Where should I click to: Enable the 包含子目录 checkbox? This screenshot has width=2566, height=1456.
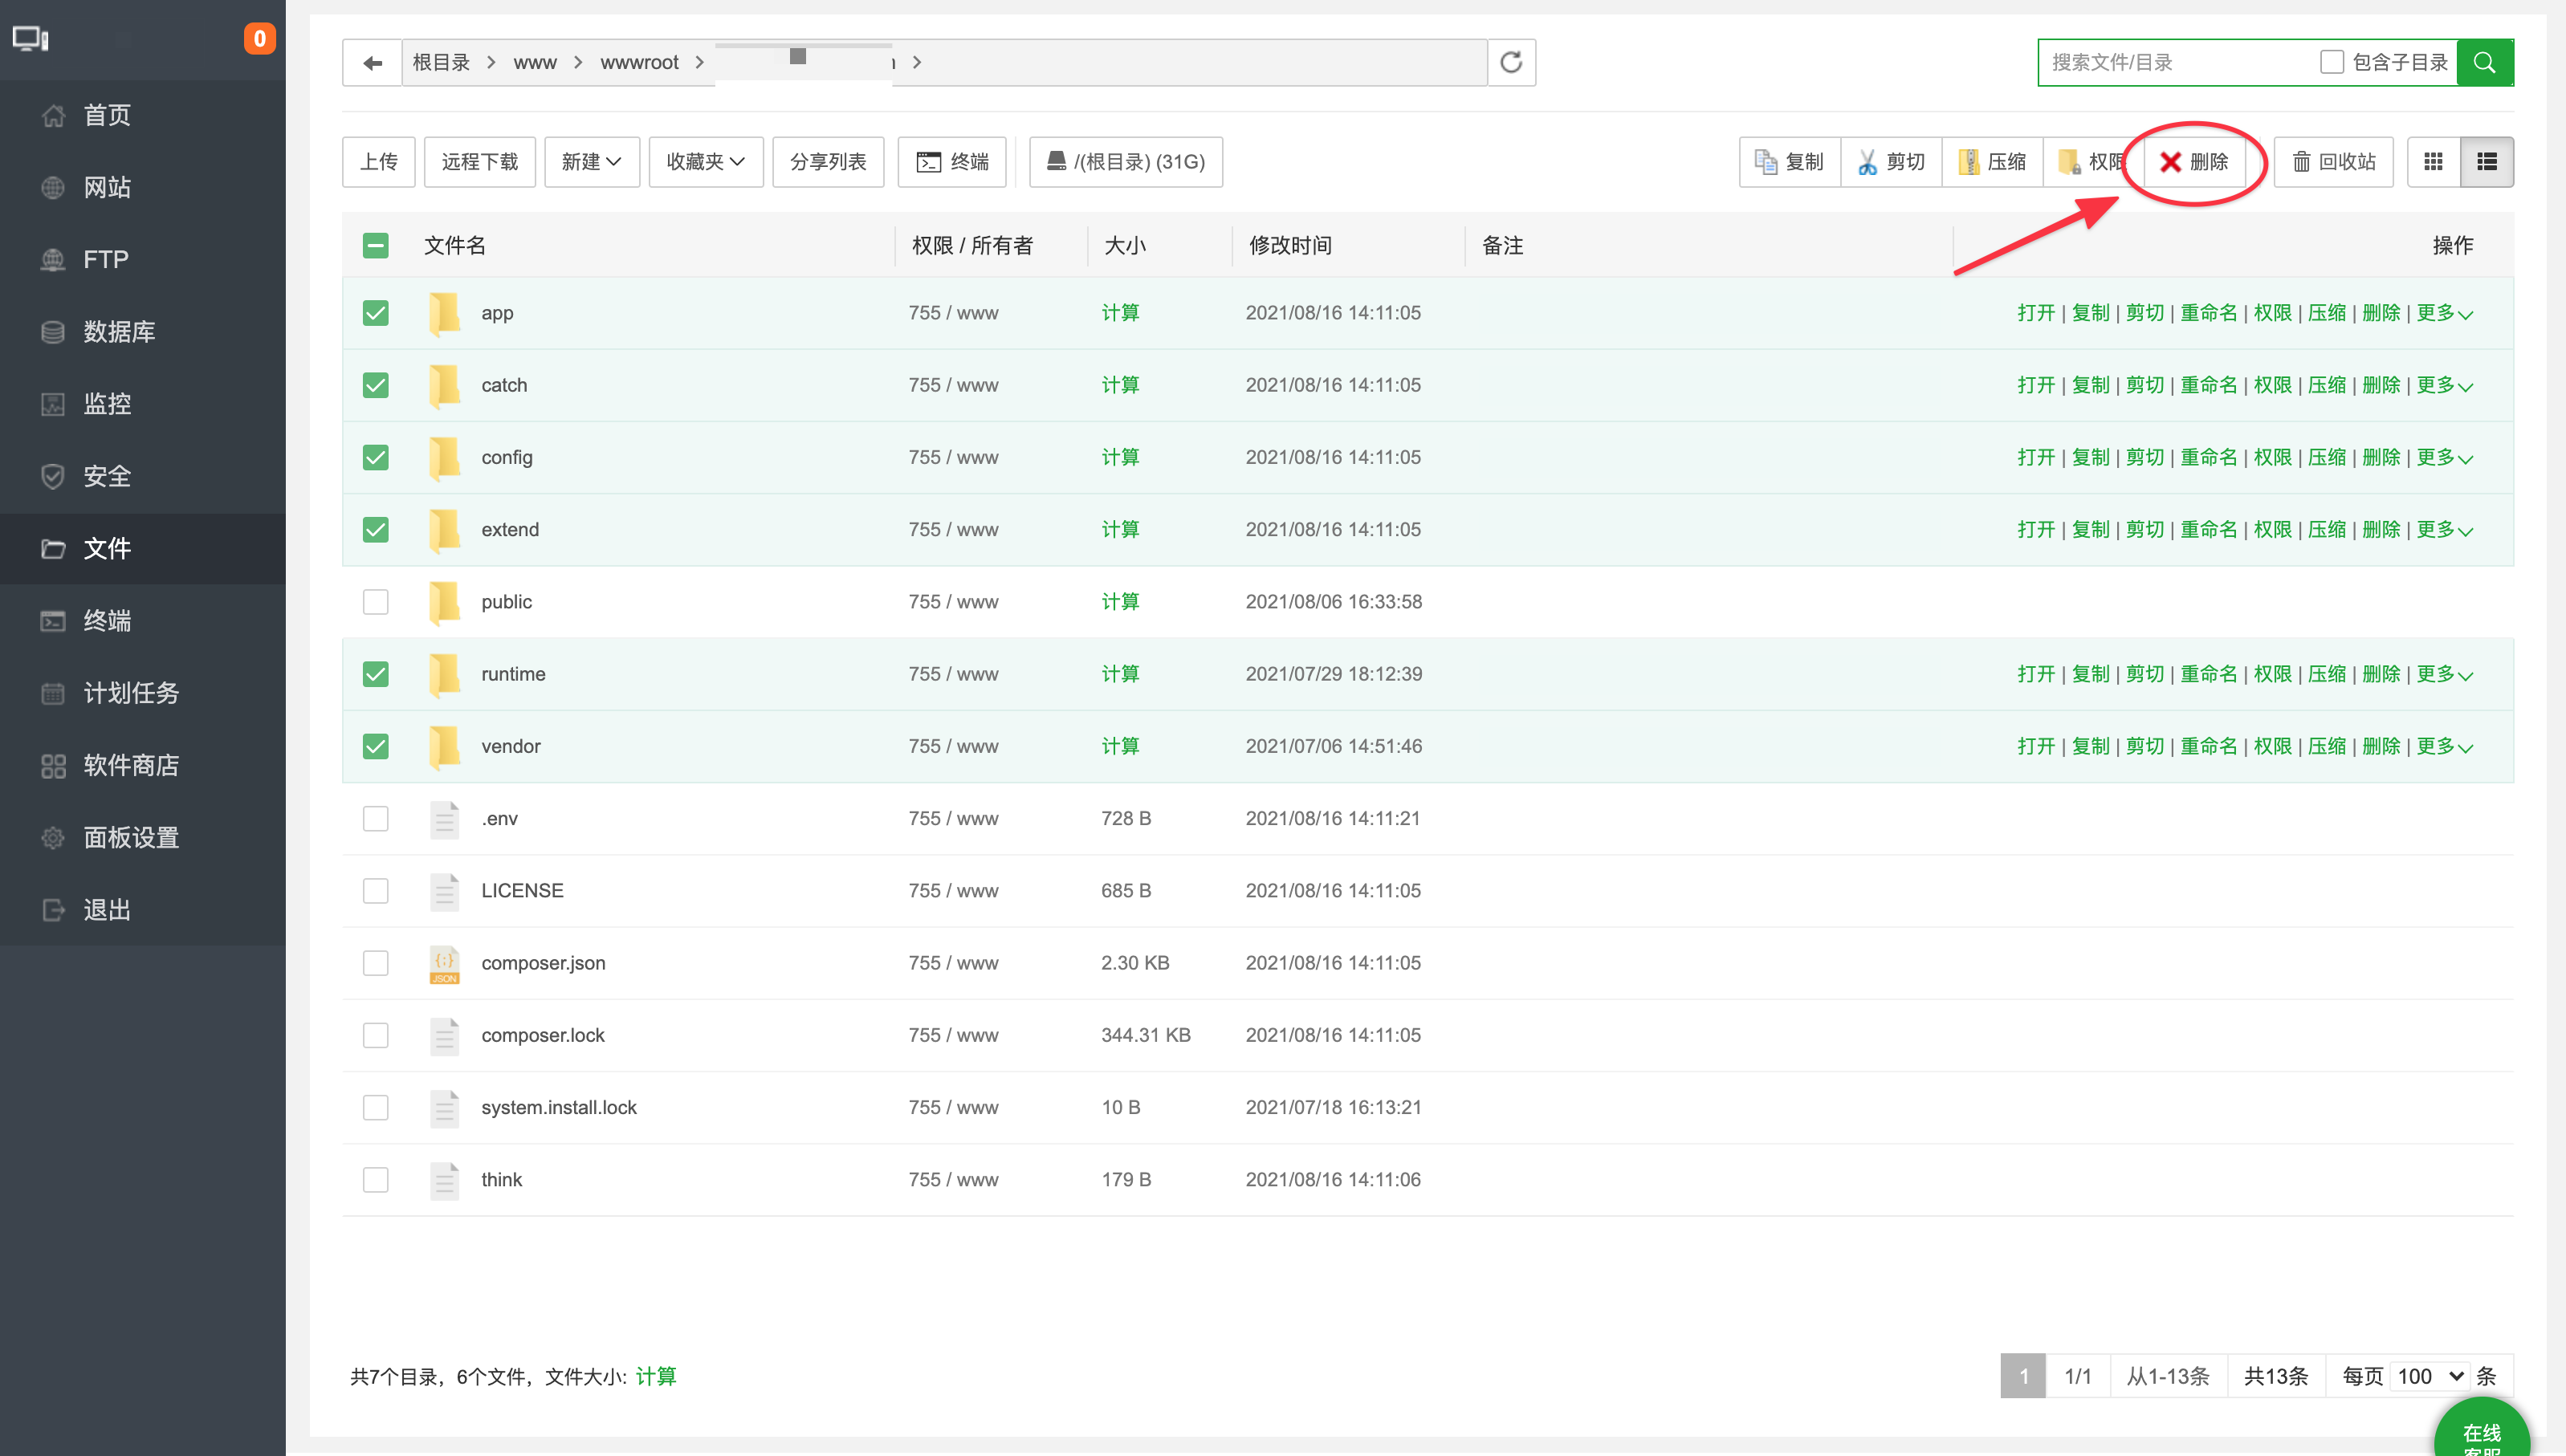2331,62
